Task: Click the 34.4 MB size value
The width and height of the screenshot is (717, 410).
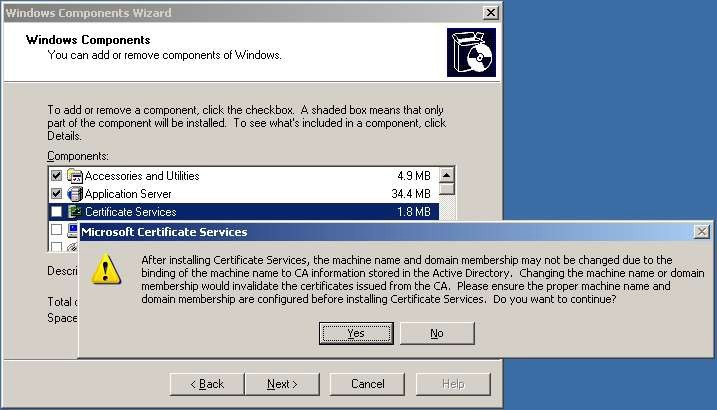Action: click(x=411, y=194)
